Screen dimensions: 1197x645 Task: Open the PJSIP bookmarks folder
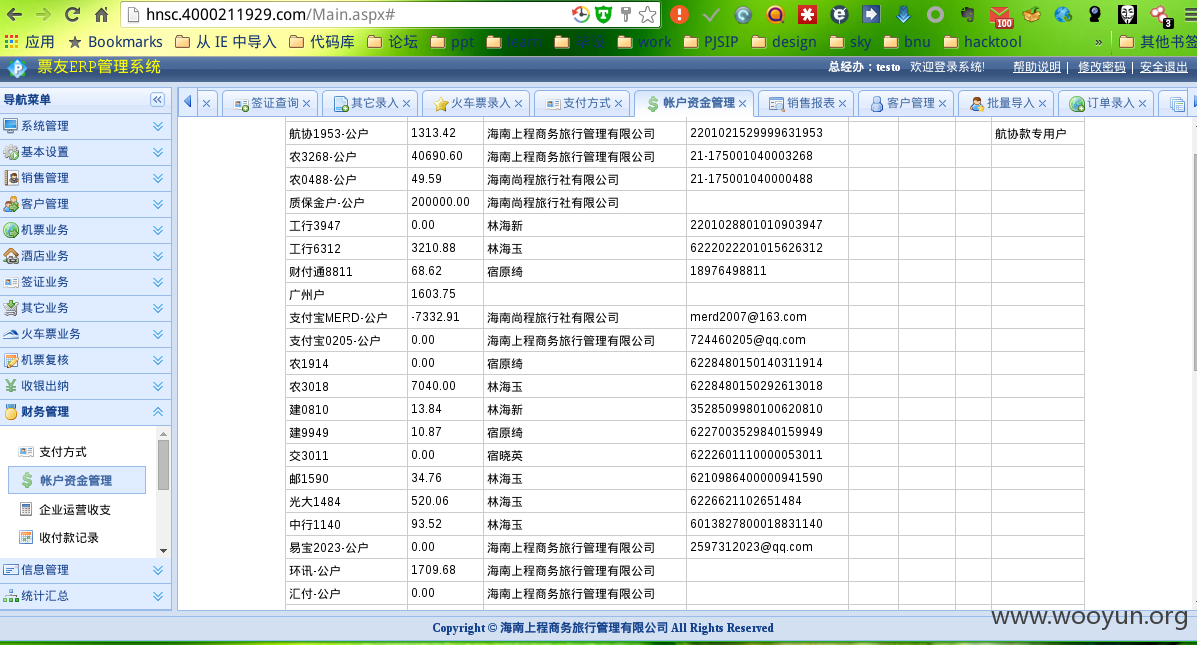710,41
